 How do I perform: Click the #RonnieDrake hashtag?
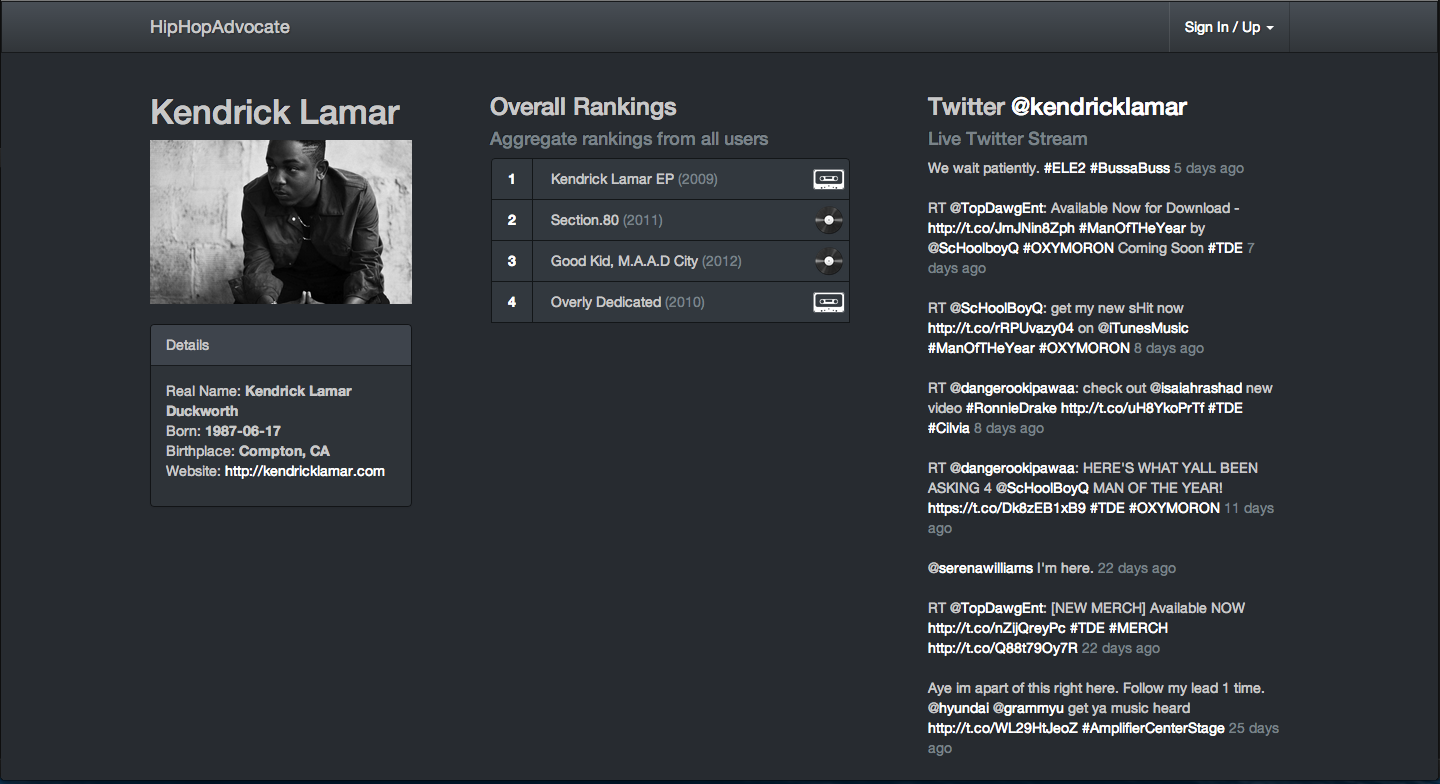1011,408
